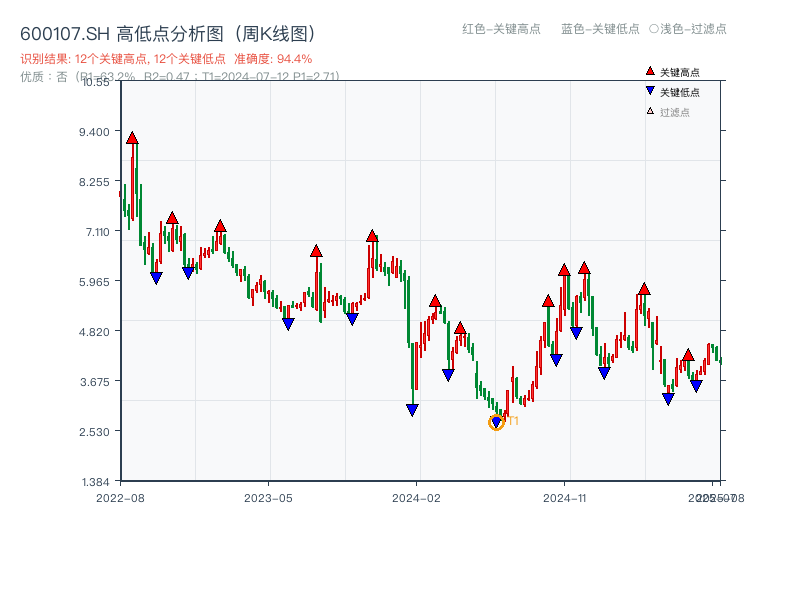The image size is (800, 600).
Task: Click the red triangle icon beside 关键高点 in the legend
Action: click(x=650, y=72)
